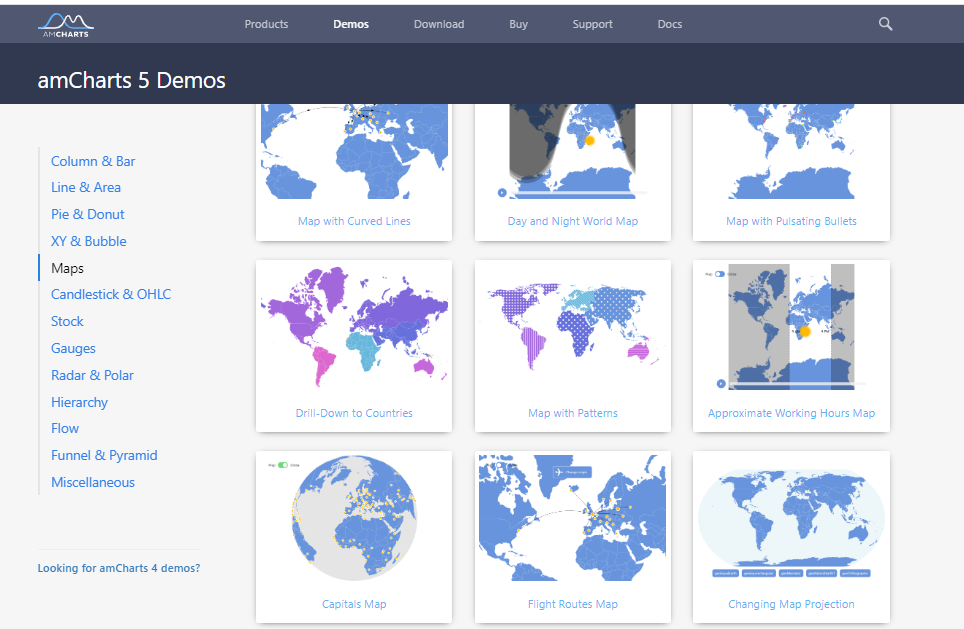
Task: Select Miscellaneous category
Action: (x=93, y=483)
